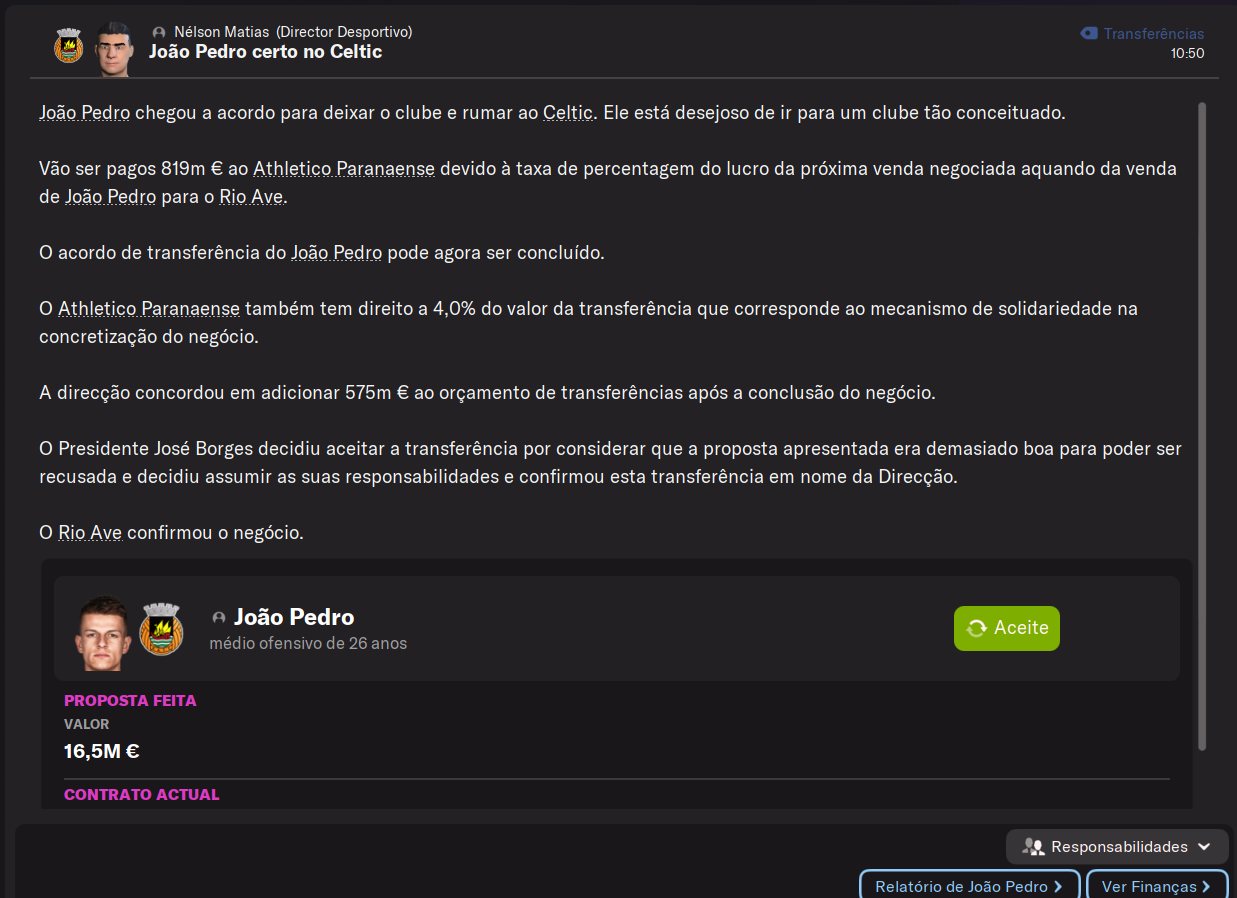Click the Transferências tag icon
The width and height of the screenshot is (1237, 898).
coord(1089,33)
